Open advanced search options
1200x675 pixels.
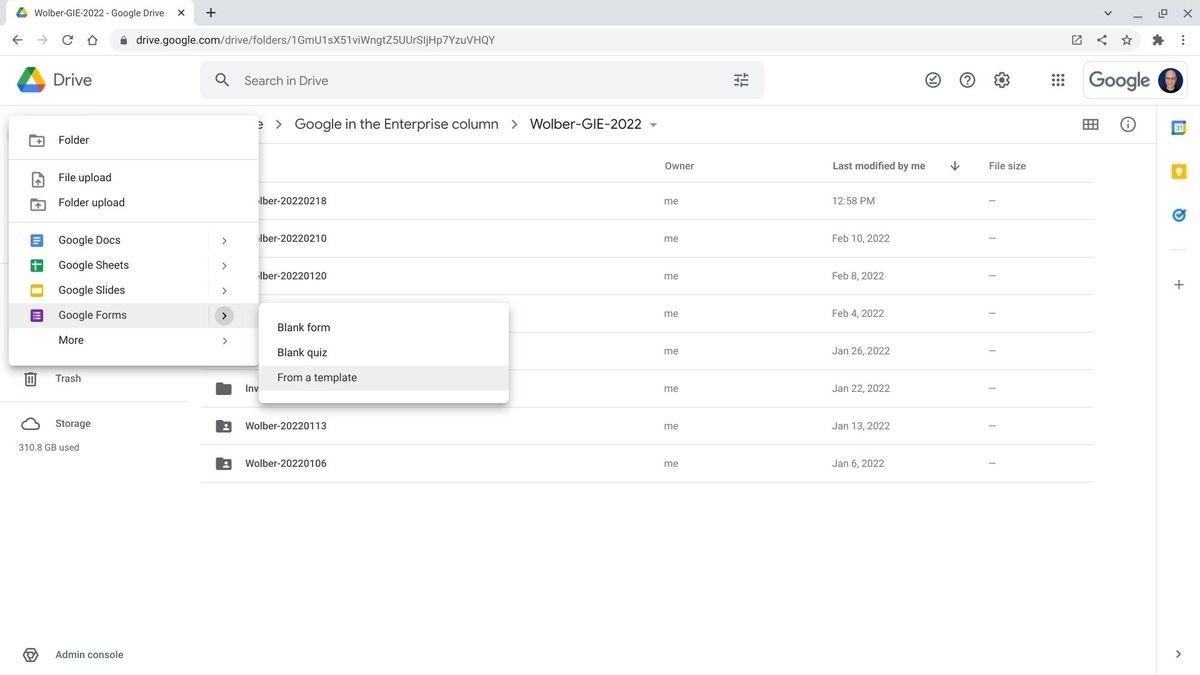point(741,80)
